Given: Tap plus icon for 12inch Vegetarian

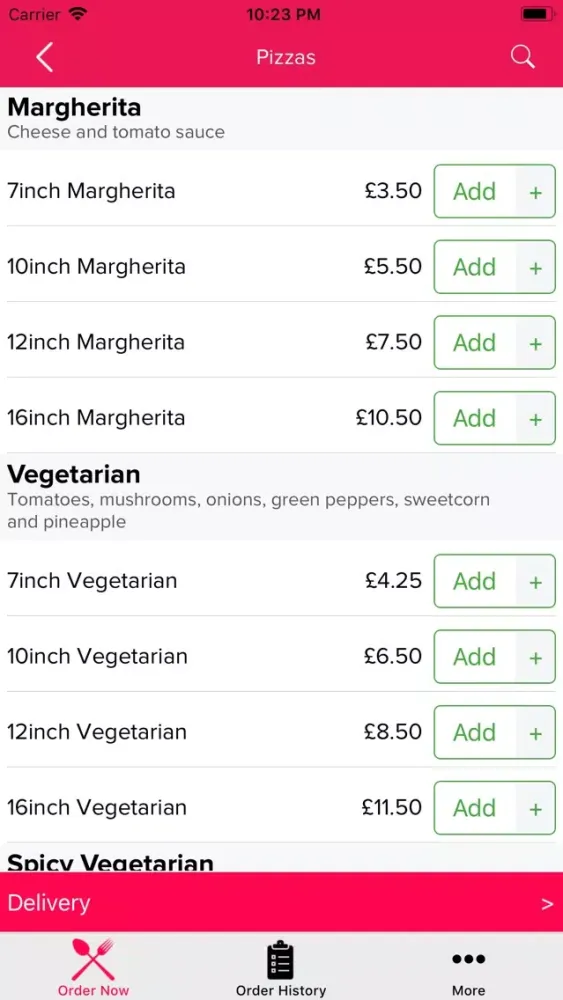Looking at the screenshot, I should pos(536,732).
